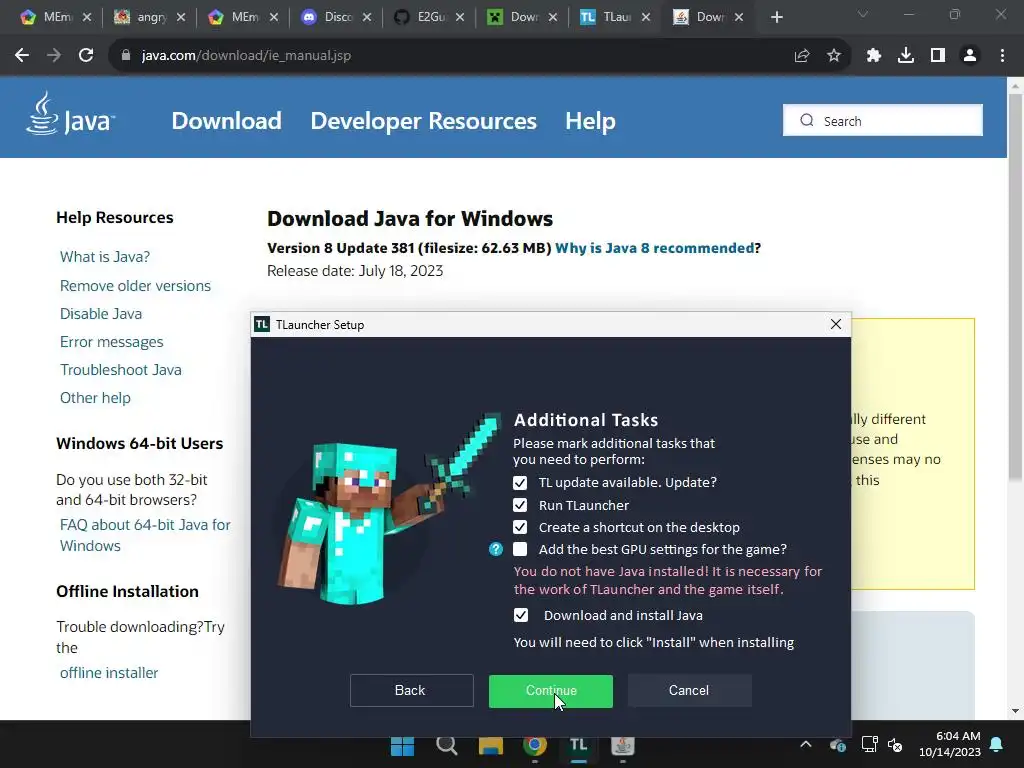Click the page vertical scrollbar
The image size is (1024, 768).
pos(1015,288)
